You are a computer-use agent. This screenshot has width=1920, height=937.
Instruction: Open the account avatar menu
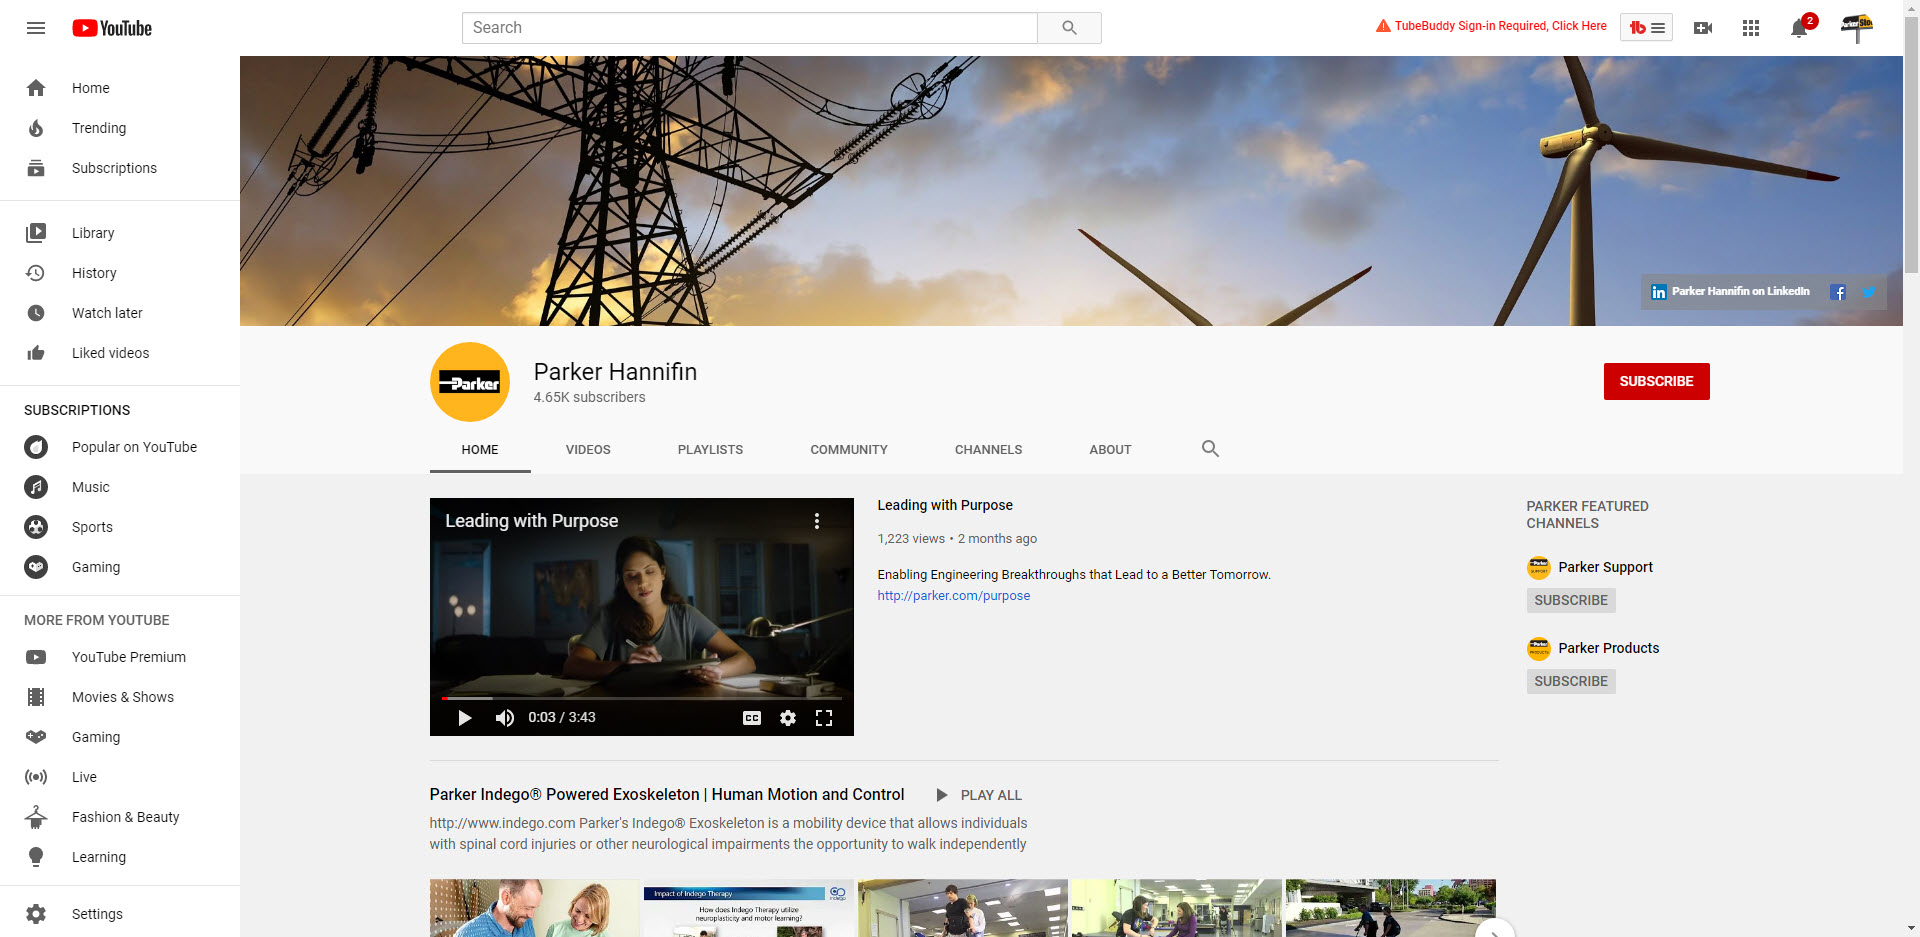tap(1857, 28)
